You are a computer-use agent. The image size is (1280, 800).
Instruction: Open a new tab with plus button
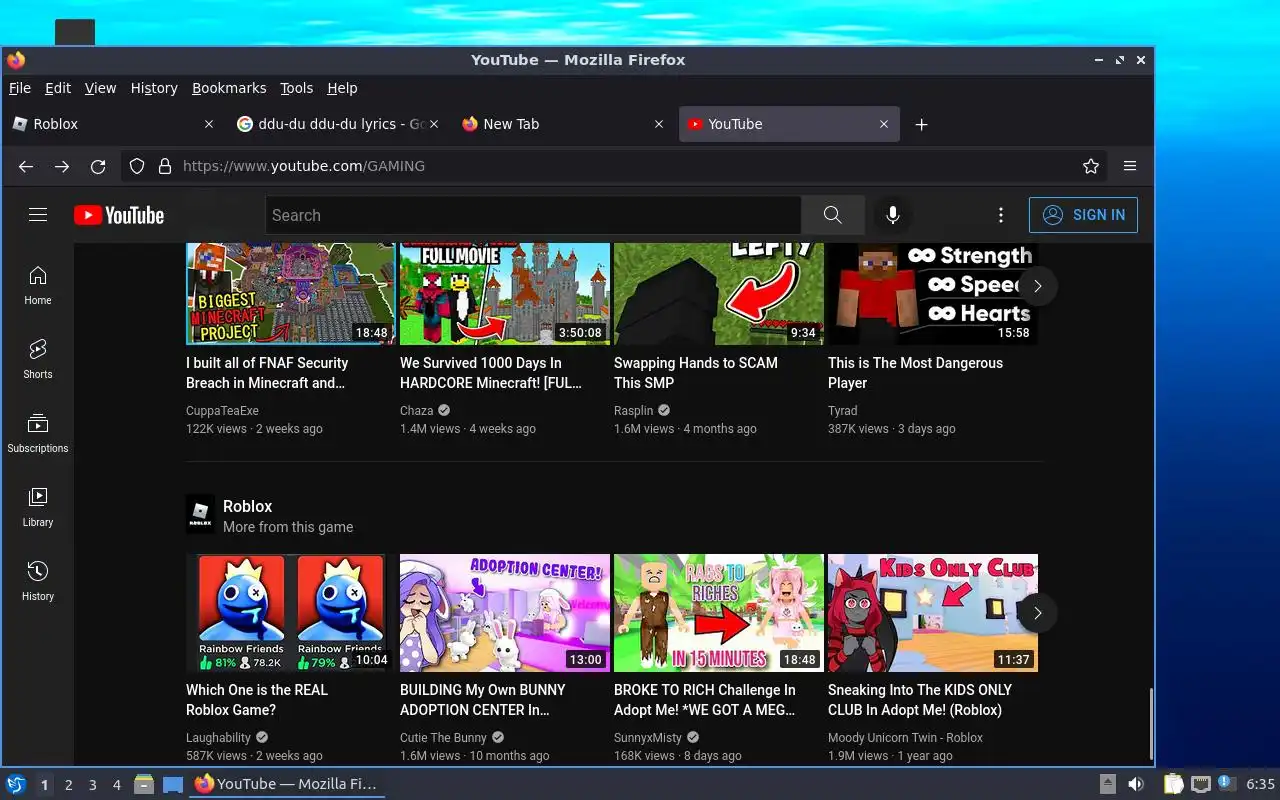tap(922, 124)
